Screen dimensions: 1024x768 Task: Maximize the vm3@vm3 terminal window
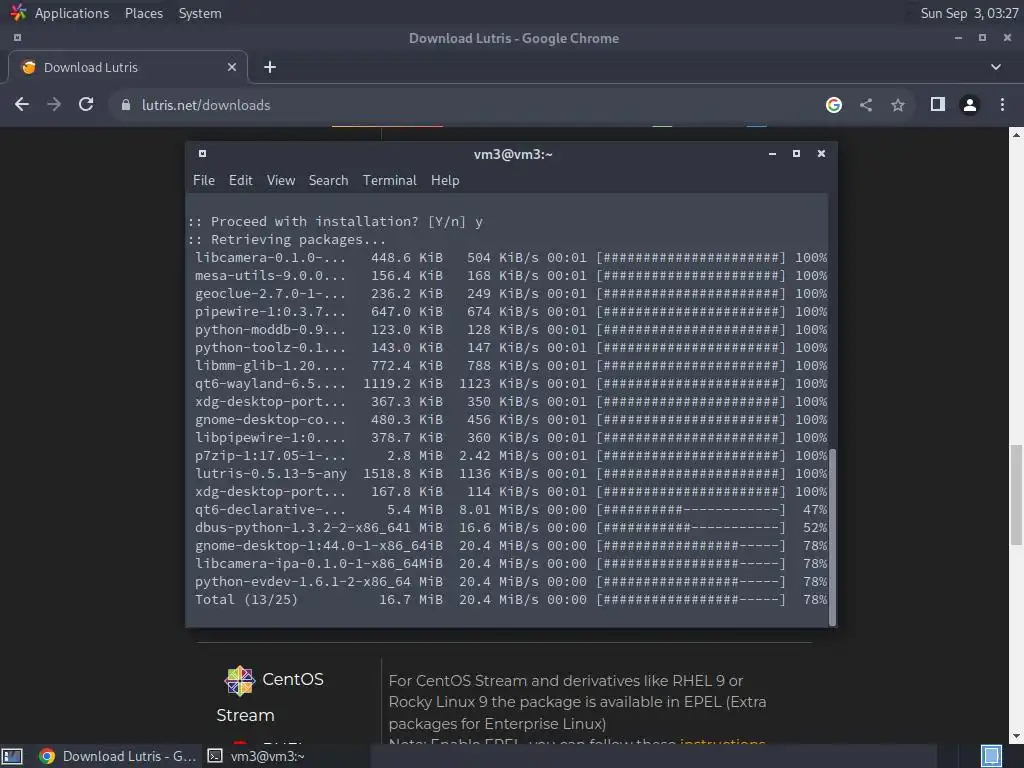[x=796, y=153]
